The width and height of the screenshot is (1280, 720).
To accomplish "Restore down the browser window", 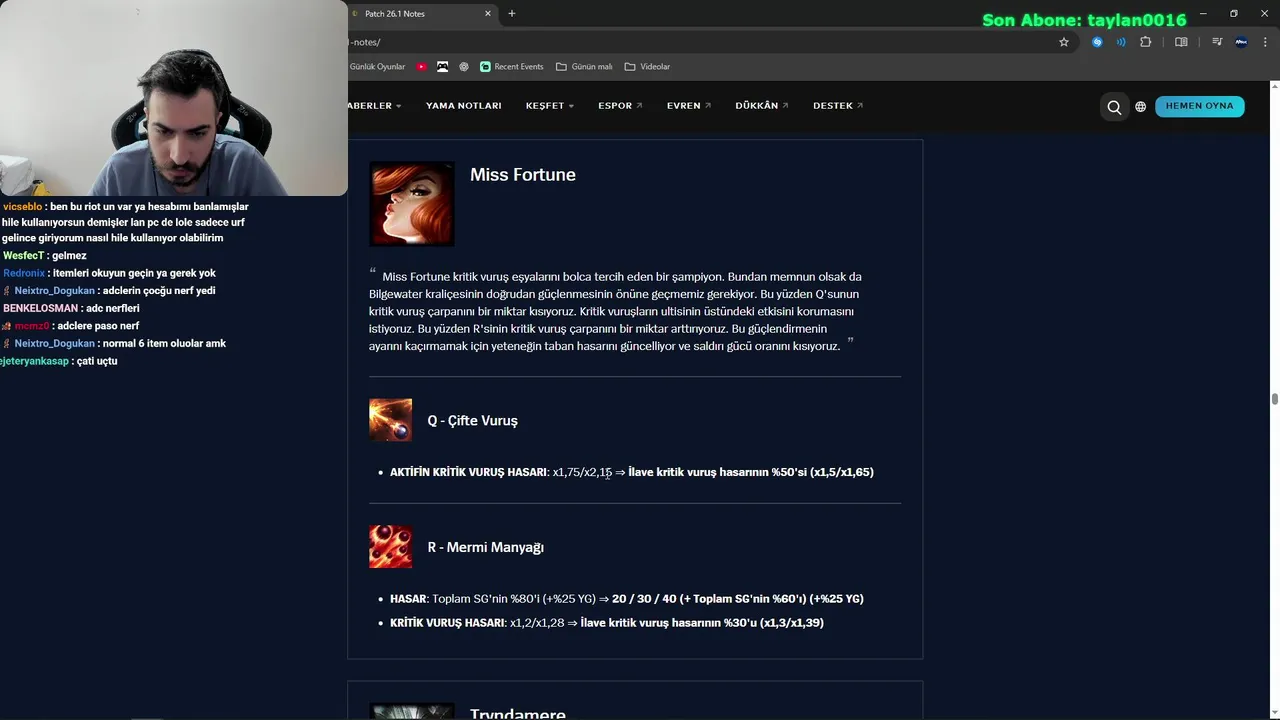I will (x=1234, y=13).
